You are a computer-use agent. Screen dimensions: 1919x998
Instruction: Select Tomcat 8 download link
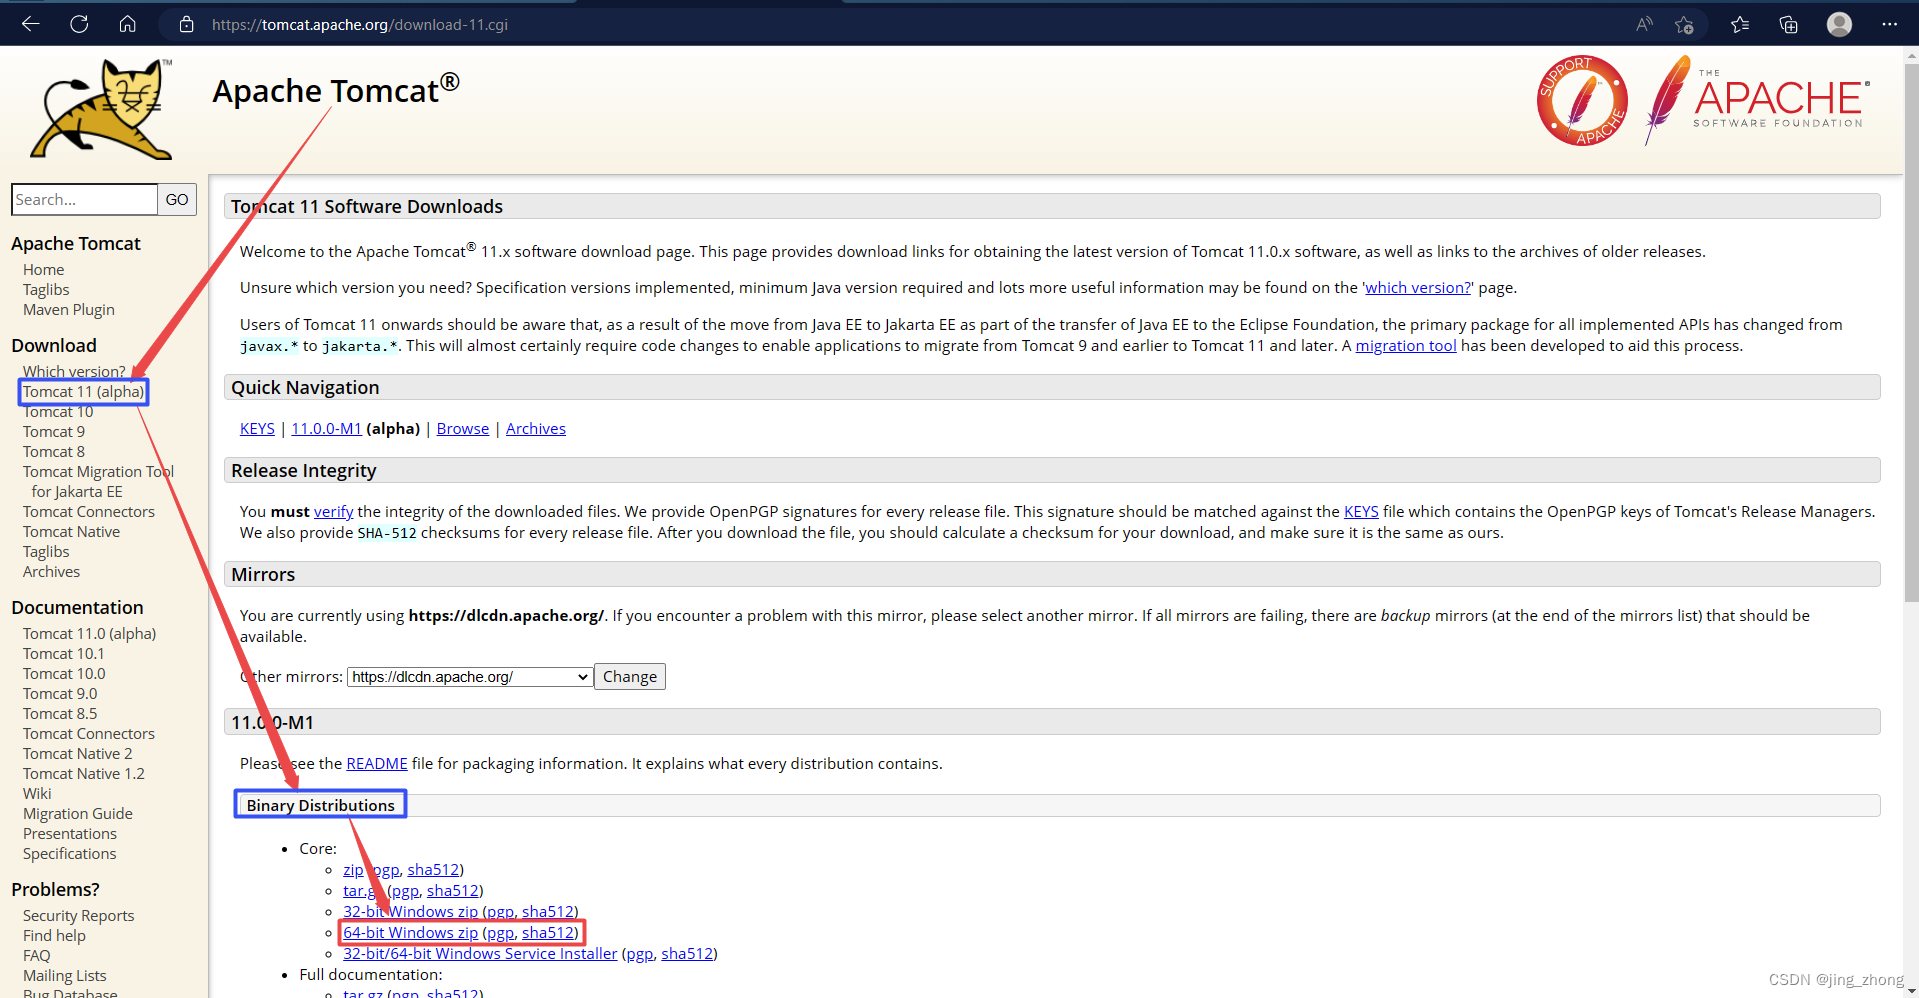(x=54, y=452)
